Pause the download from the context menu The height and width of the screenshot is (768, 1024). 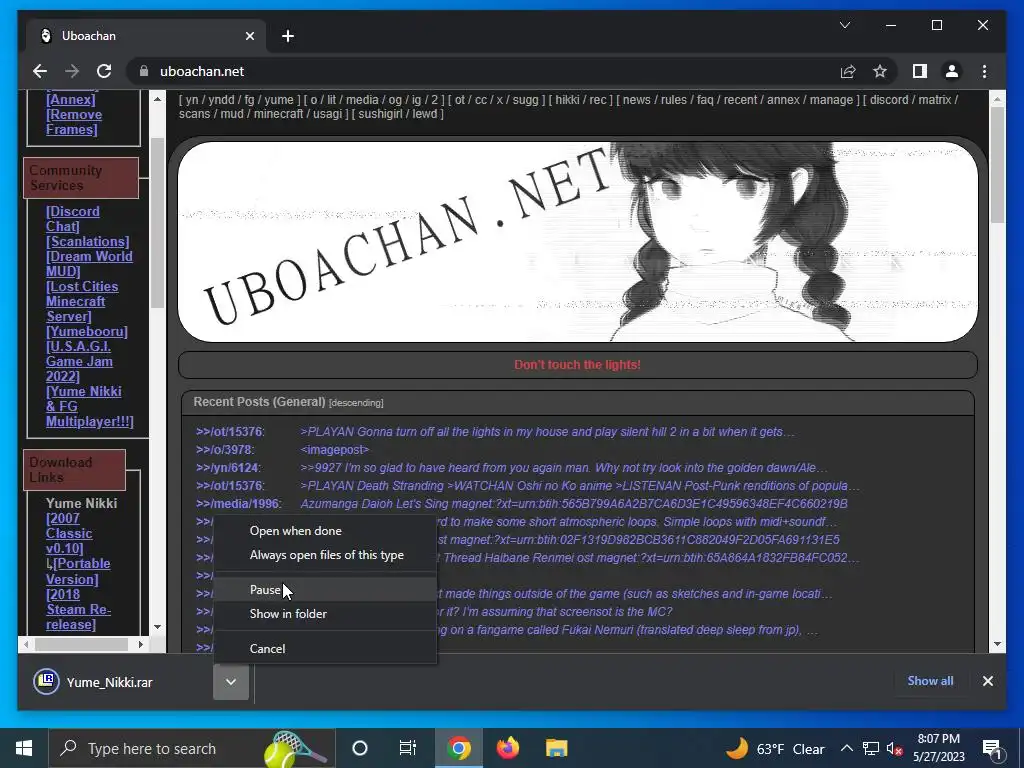pos(325,590)
